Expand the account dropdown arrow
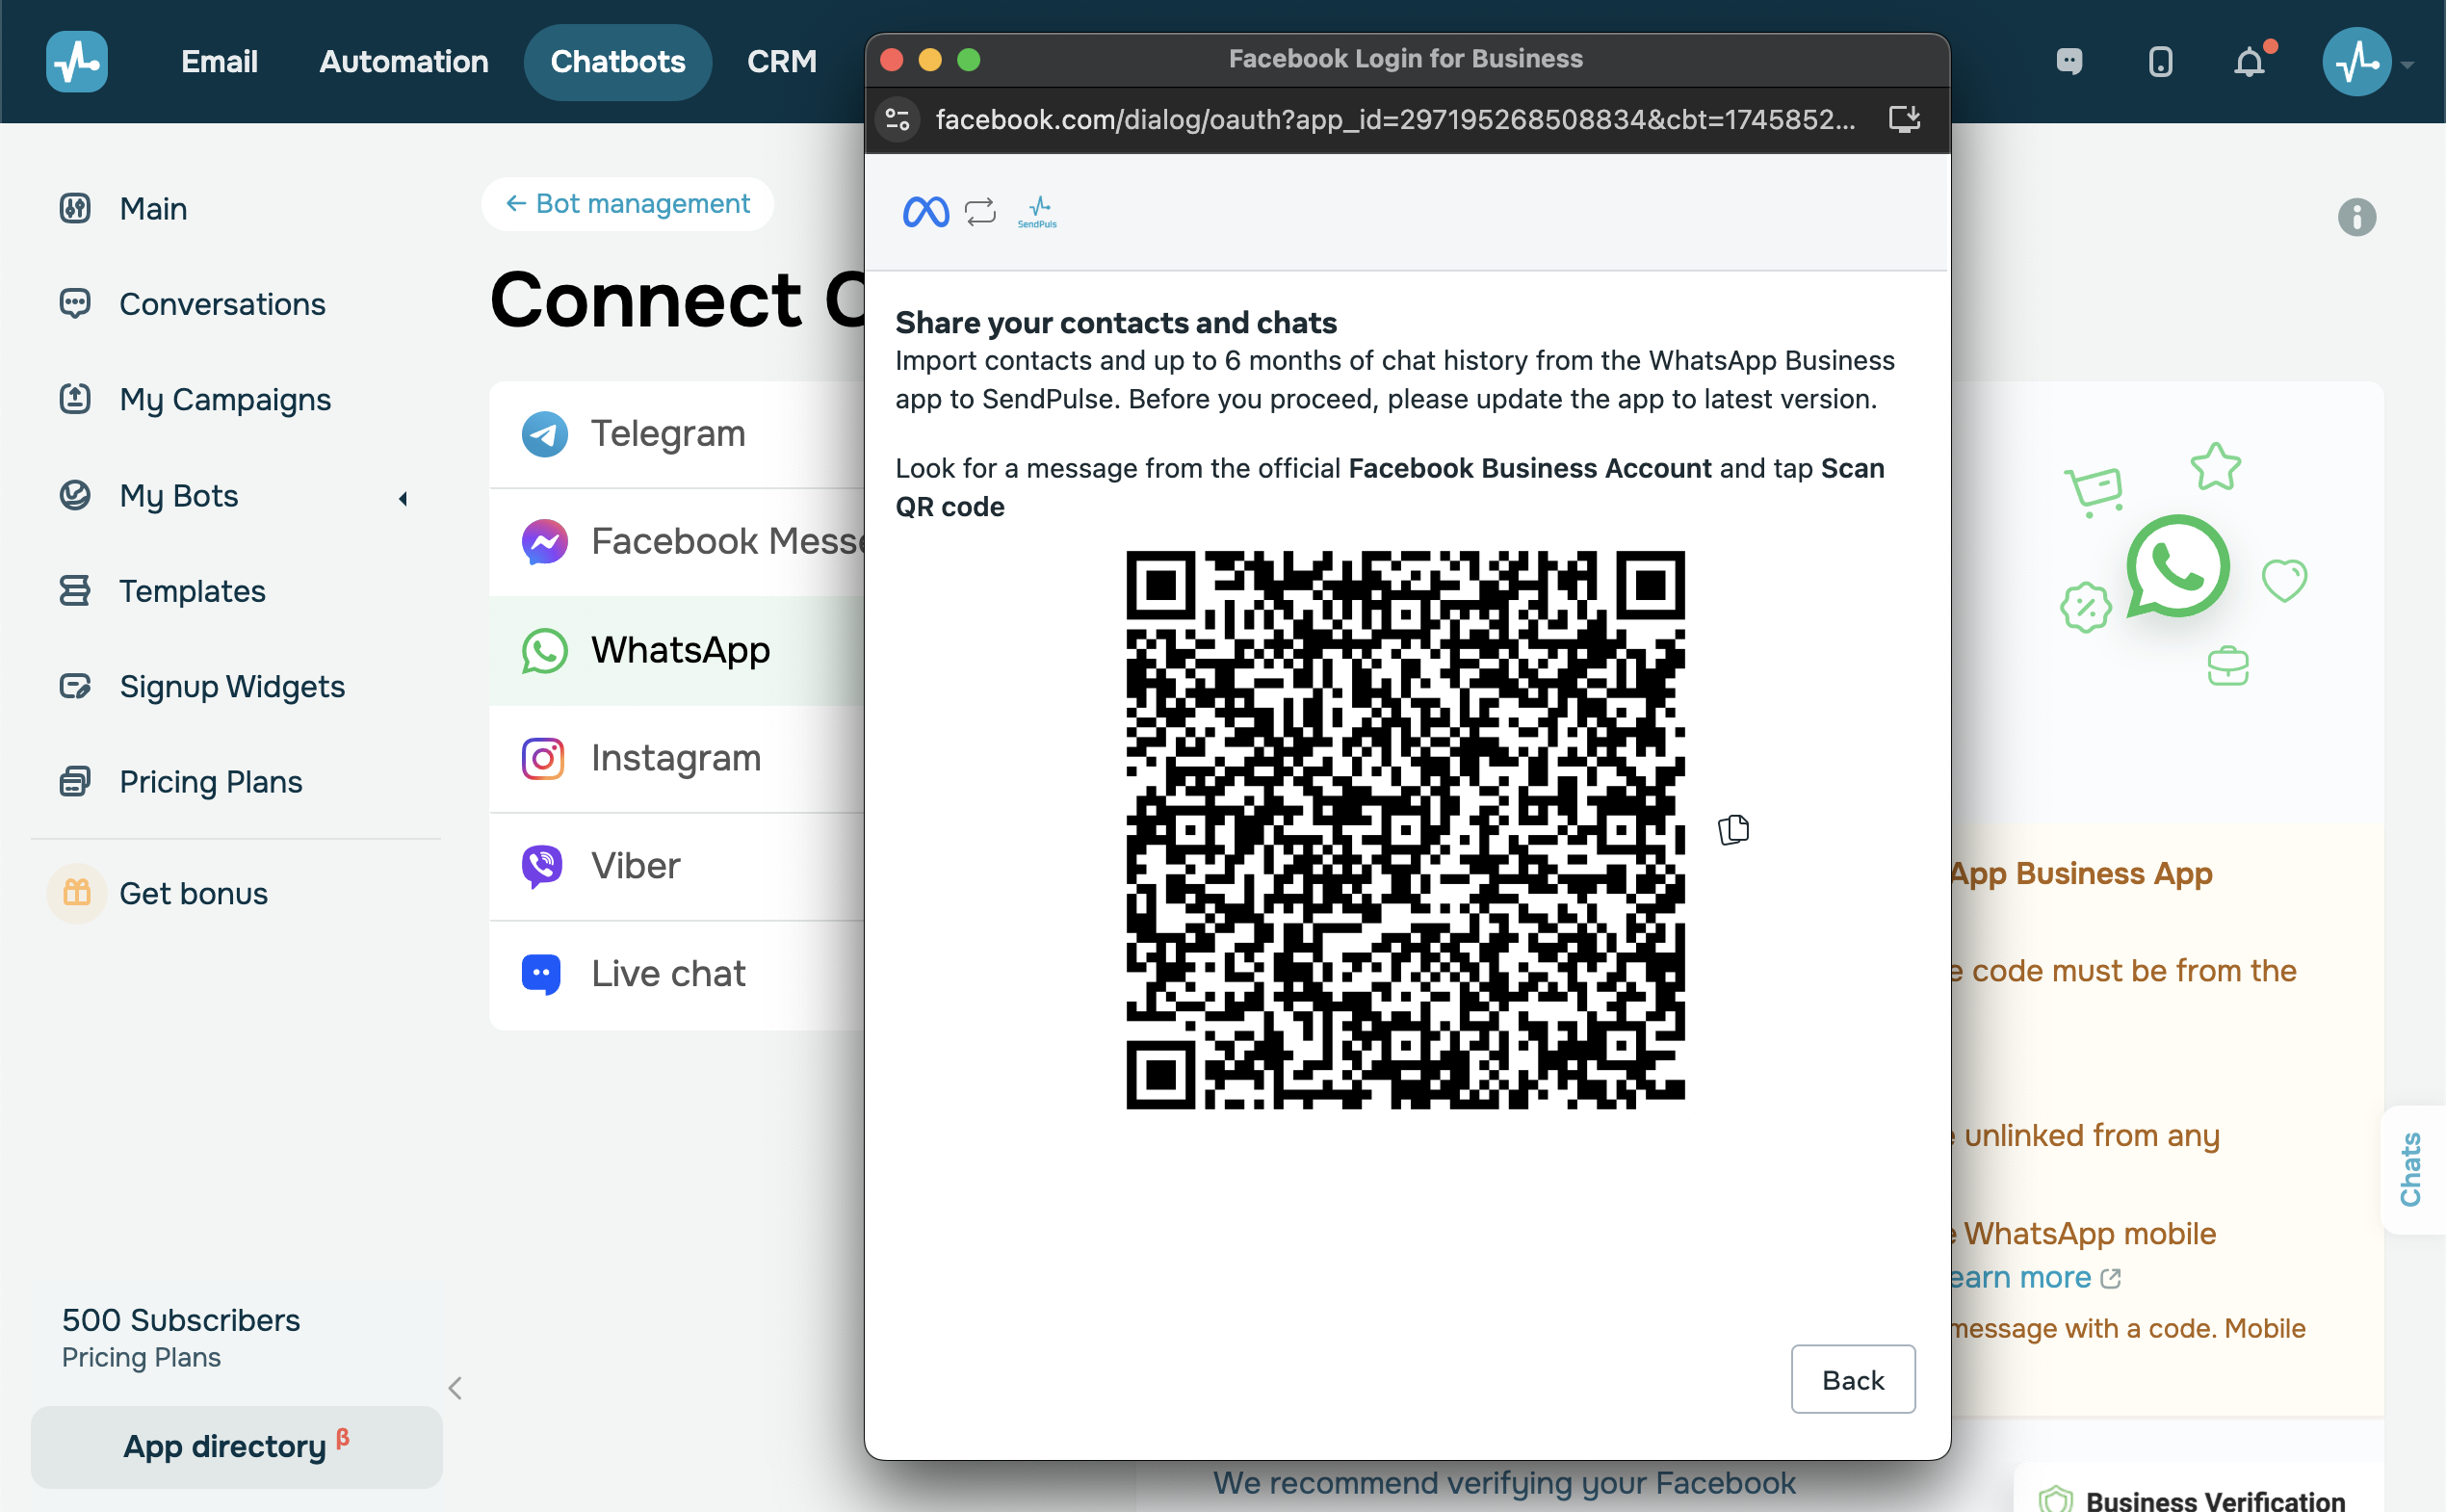The image size is (2446, 1512). (x=2408, y=65)
